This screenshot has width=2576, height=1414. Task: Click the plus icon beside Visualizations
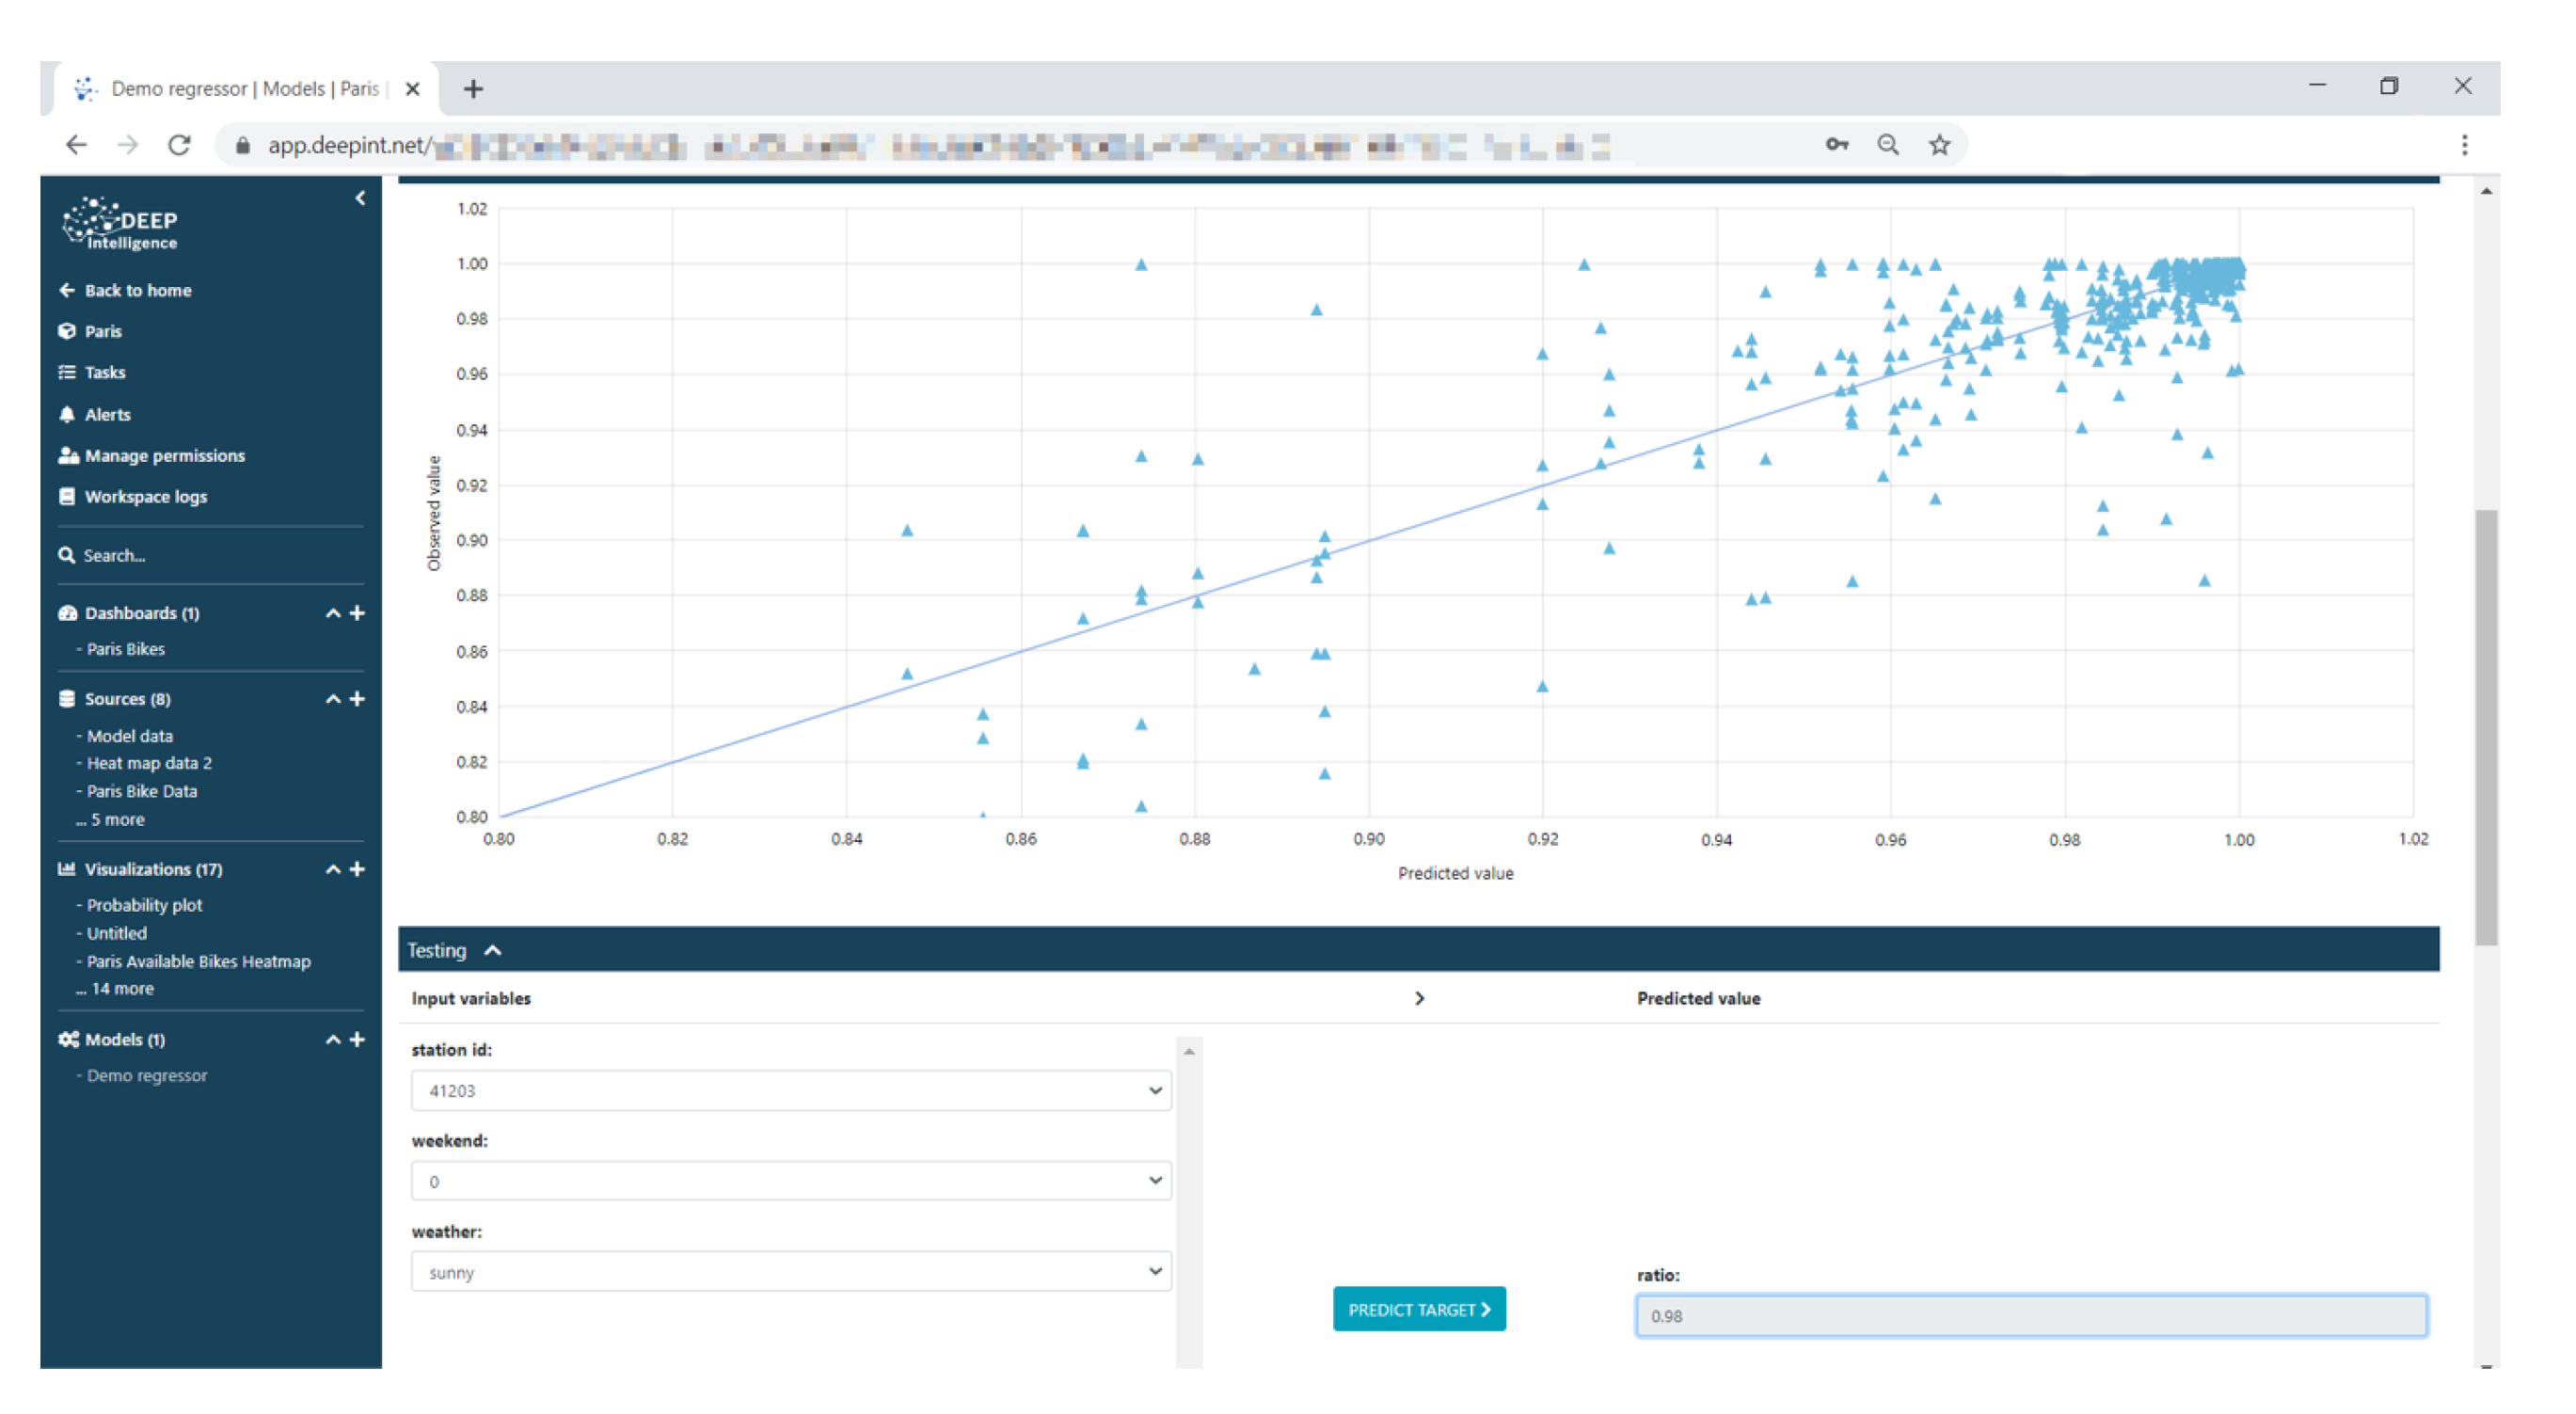[357, 869]
